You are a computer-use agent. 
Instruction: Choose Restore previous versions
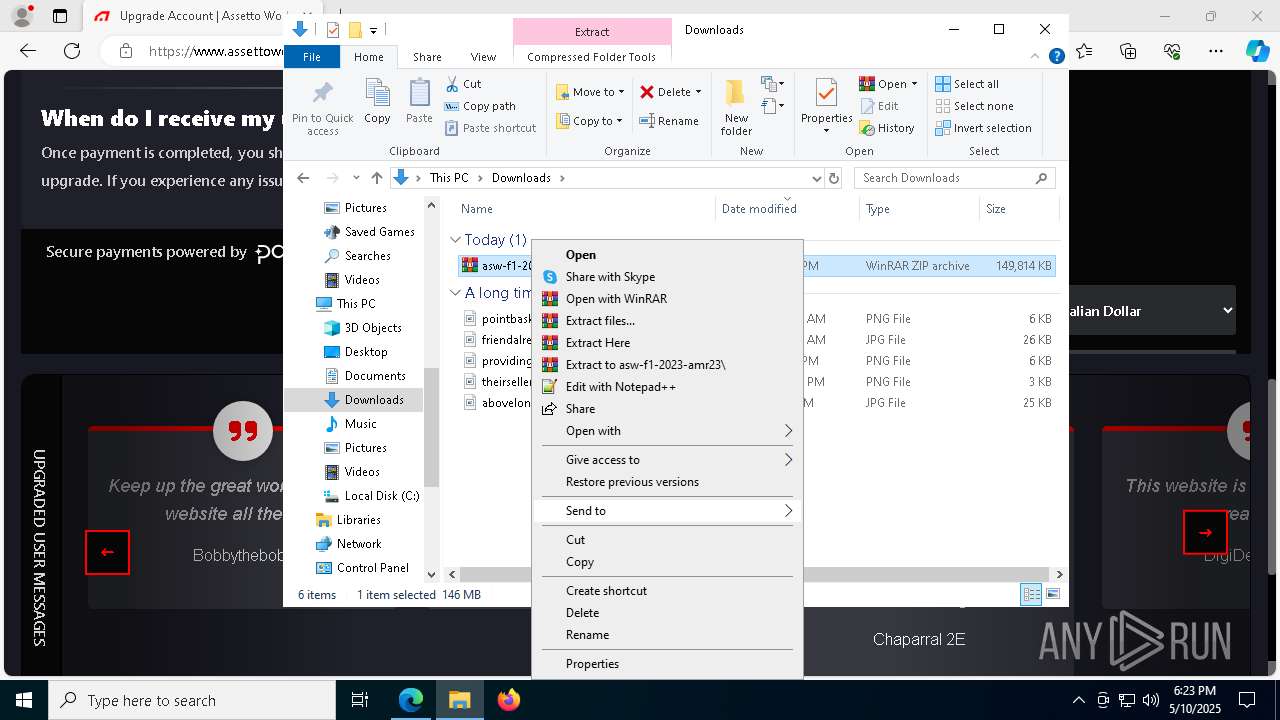667,482
